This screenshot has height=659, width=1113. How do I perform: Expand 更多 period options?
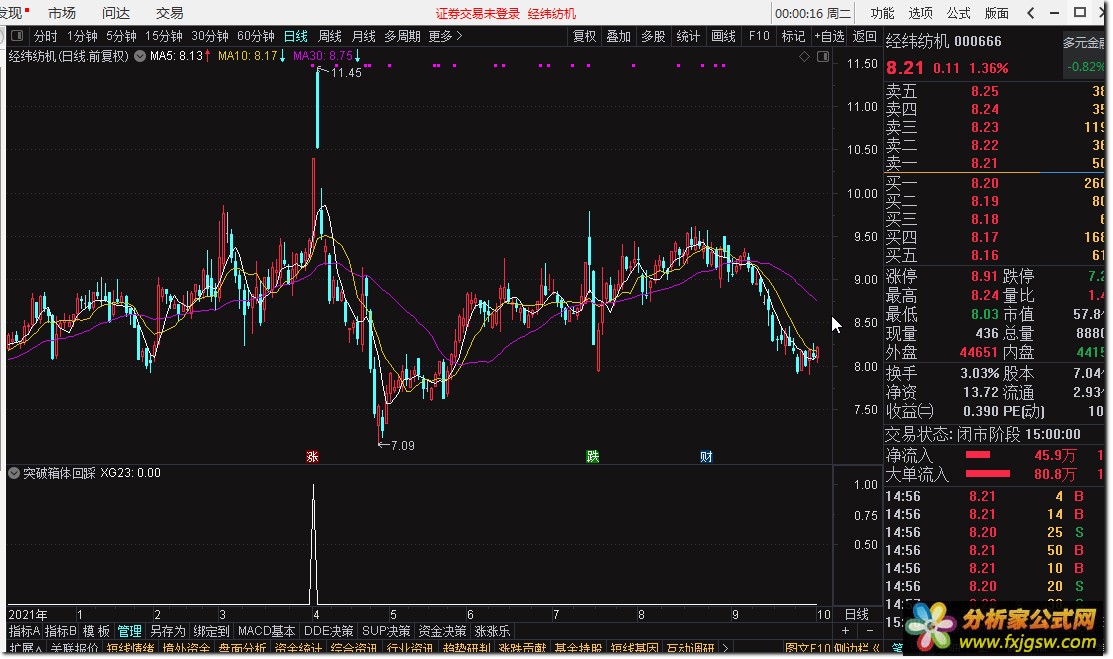pyautogui.click(x=445, y=36)
